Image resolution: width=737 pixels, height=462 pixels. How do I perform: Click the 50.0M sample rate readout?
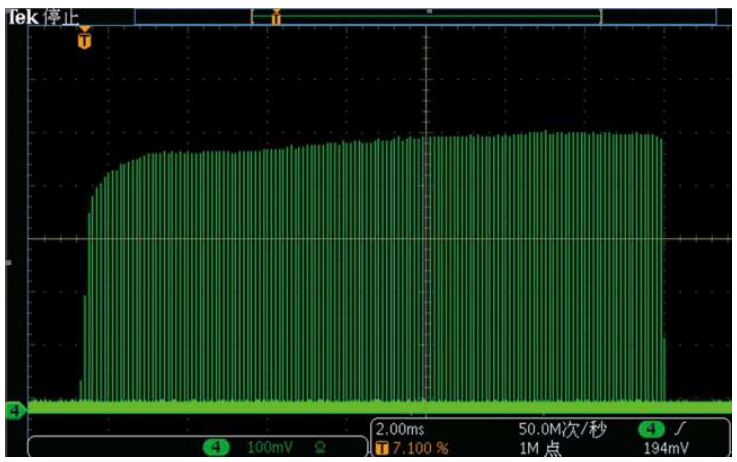point(563,429)
